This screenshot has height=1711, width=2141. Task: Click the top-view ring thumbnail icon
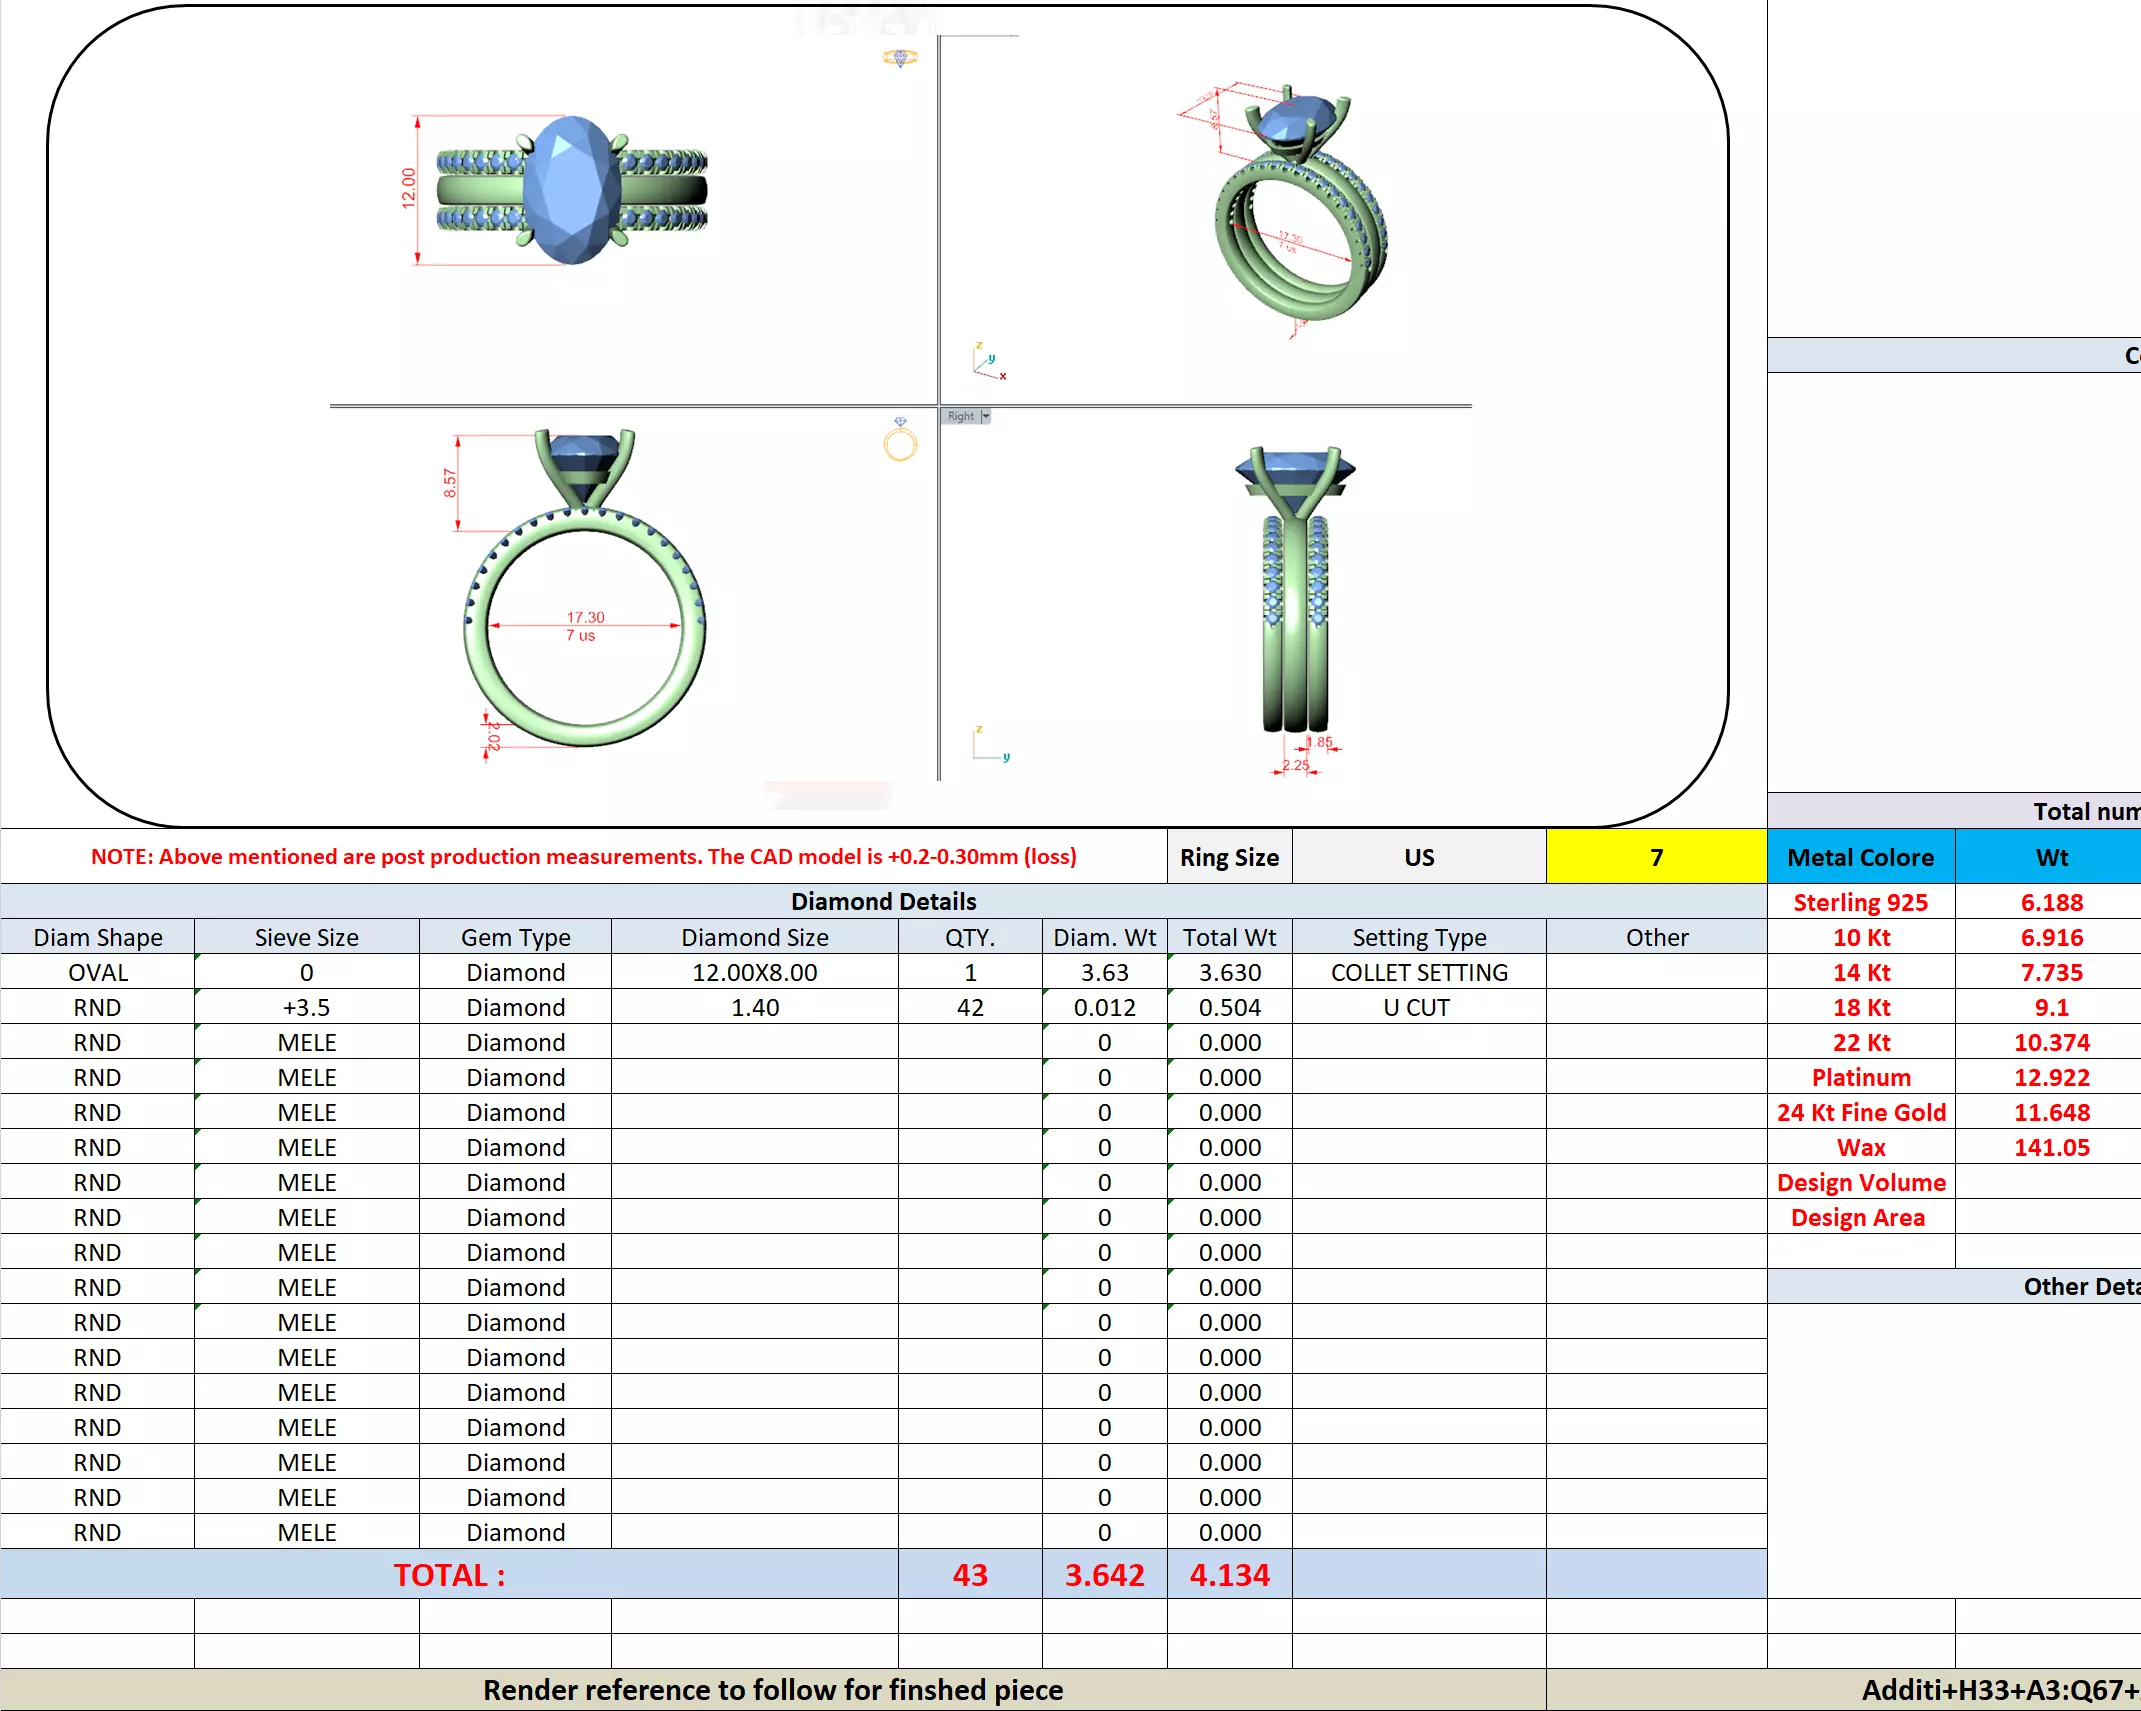tap(900, 58)
